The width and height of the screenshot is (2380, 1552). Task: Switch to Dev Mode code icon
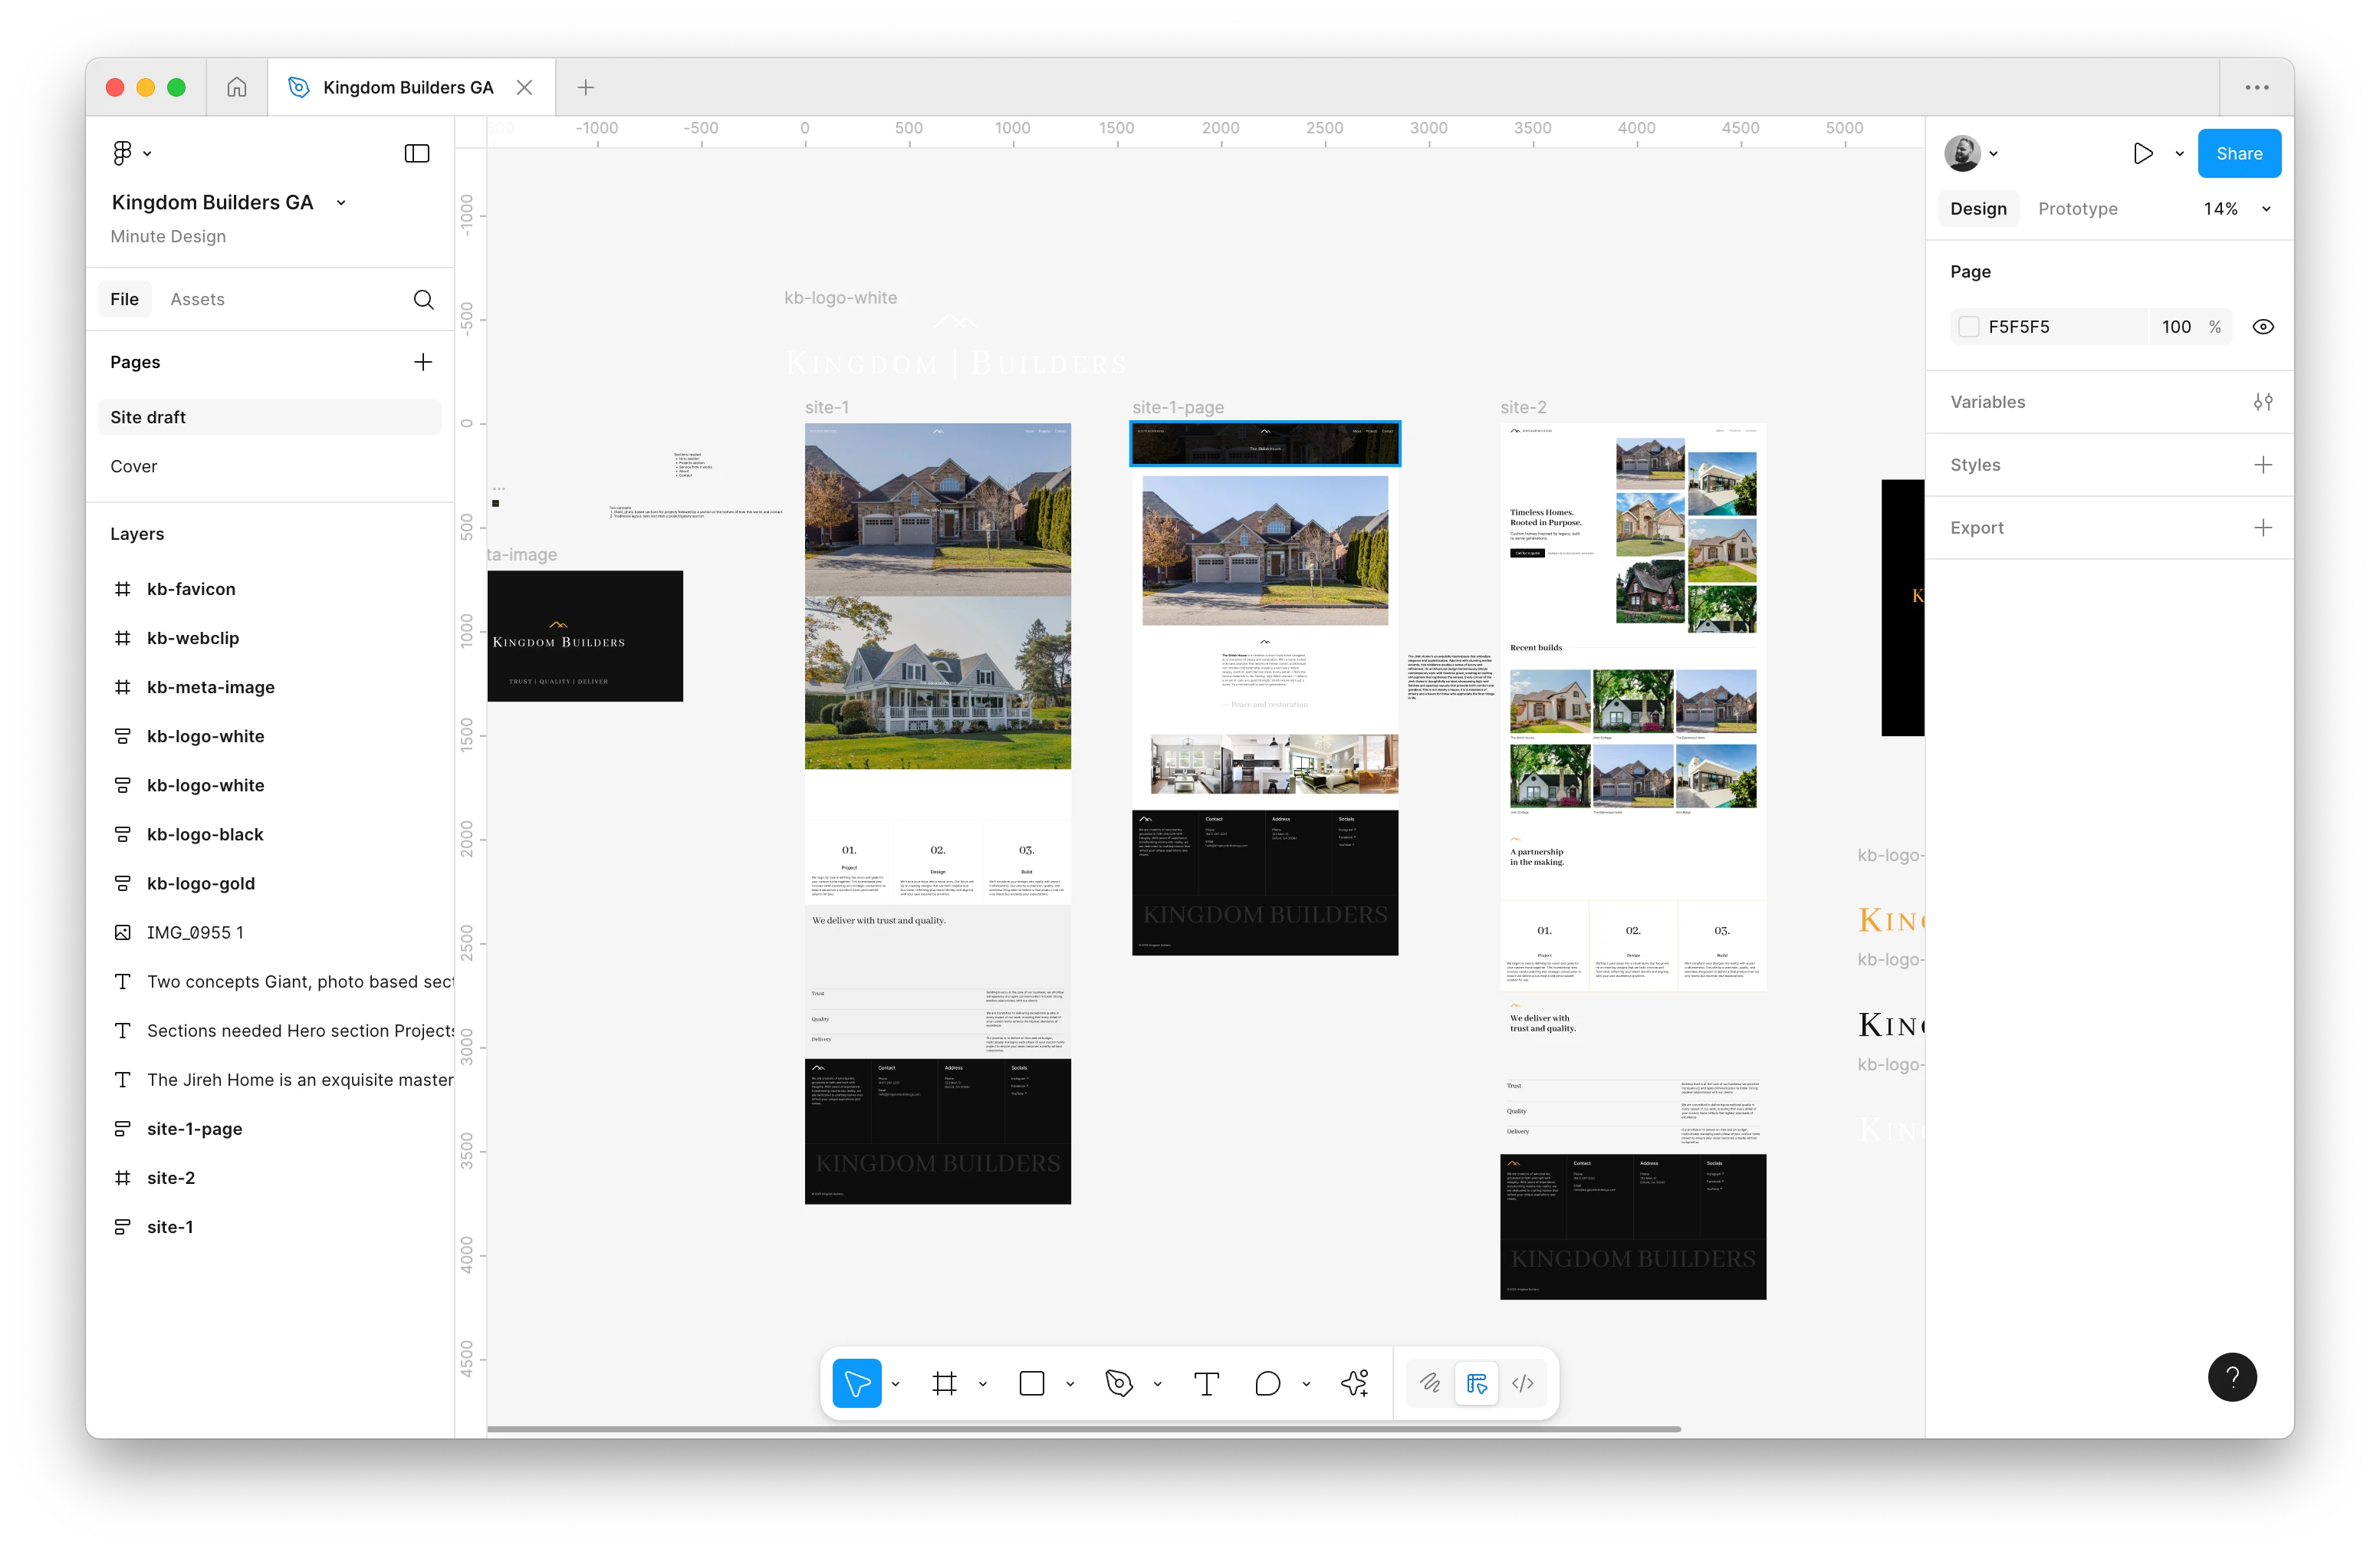(1523, 1383)
